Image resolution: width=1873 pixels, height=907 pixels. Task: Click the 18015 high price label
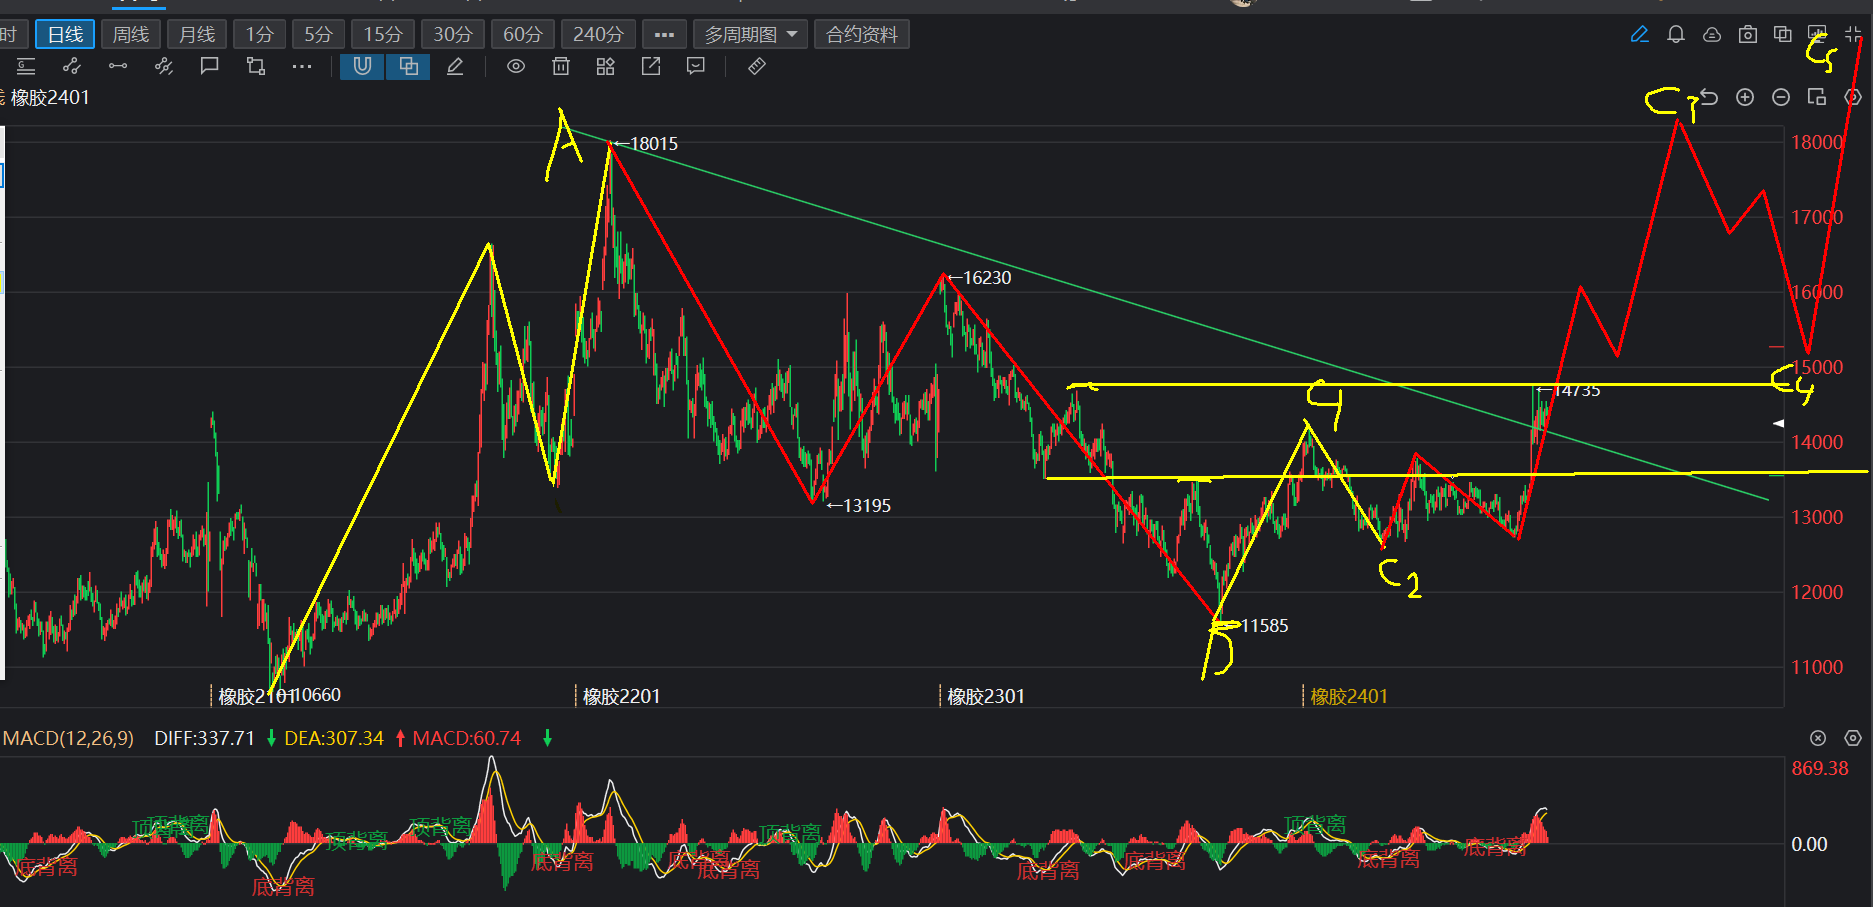(x=654, y=144)
